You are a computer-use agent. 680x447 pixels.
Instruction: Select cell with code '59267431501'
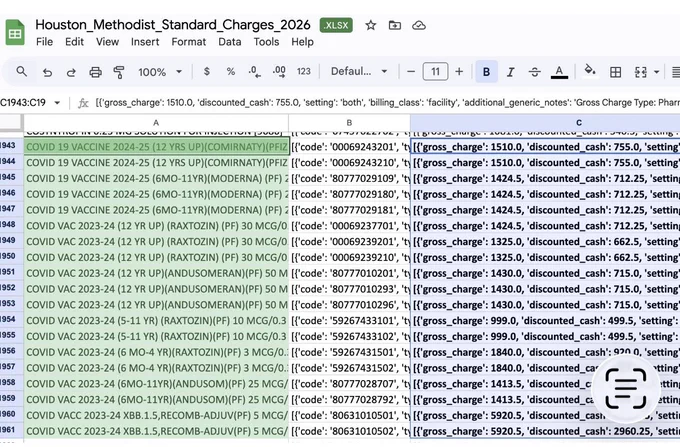click(349, 352)
